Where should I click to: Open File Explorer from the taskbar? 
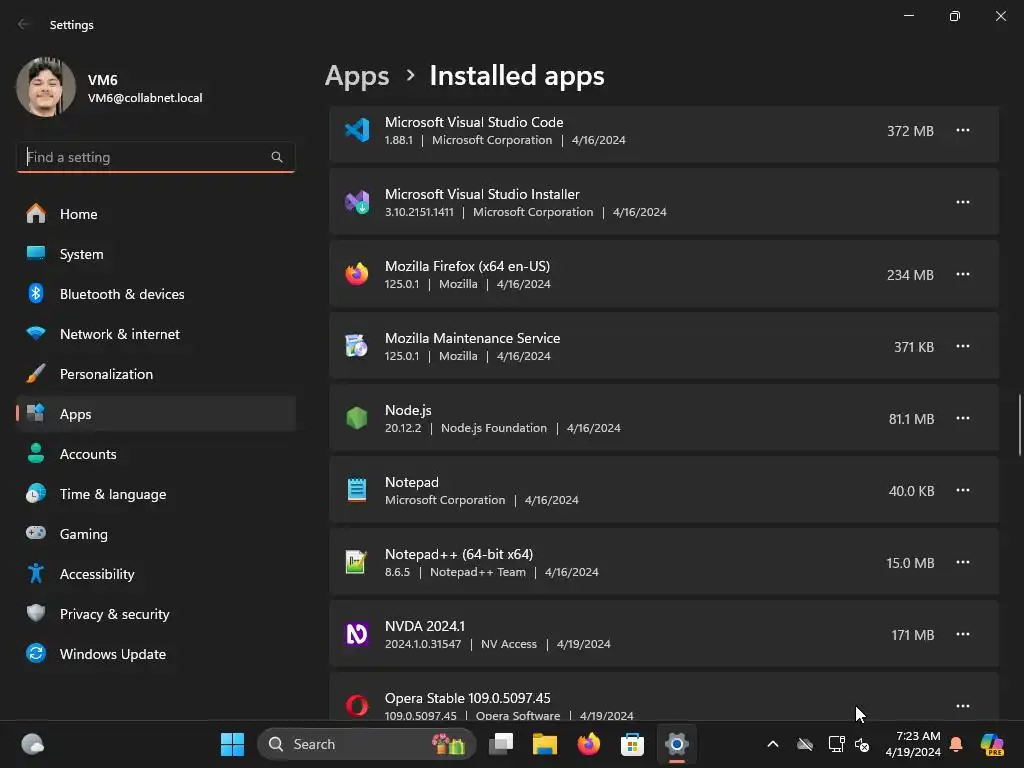[544, 744]
